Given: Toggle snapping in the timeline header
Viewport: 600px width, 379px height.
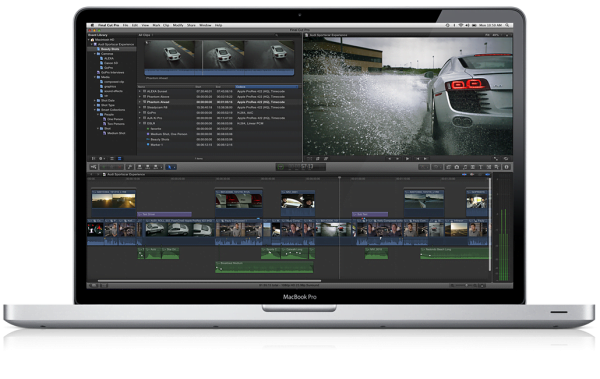Looking at the screenshot, I should click(488, 175).
